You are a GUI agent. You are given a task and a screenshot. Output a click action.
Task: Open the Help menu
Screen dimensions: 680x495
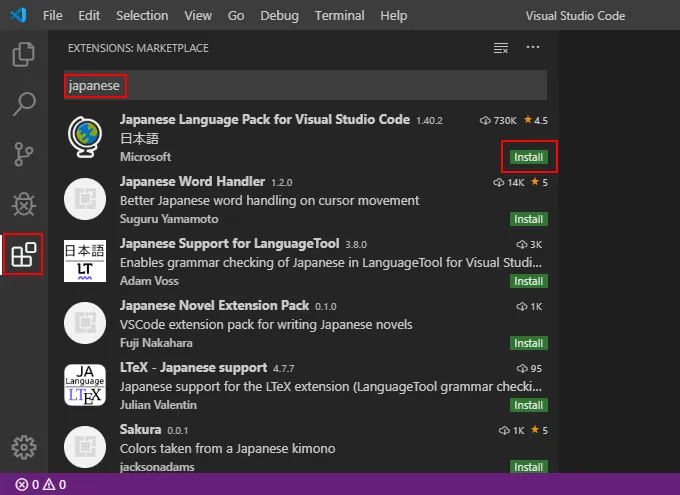[394, 16]
